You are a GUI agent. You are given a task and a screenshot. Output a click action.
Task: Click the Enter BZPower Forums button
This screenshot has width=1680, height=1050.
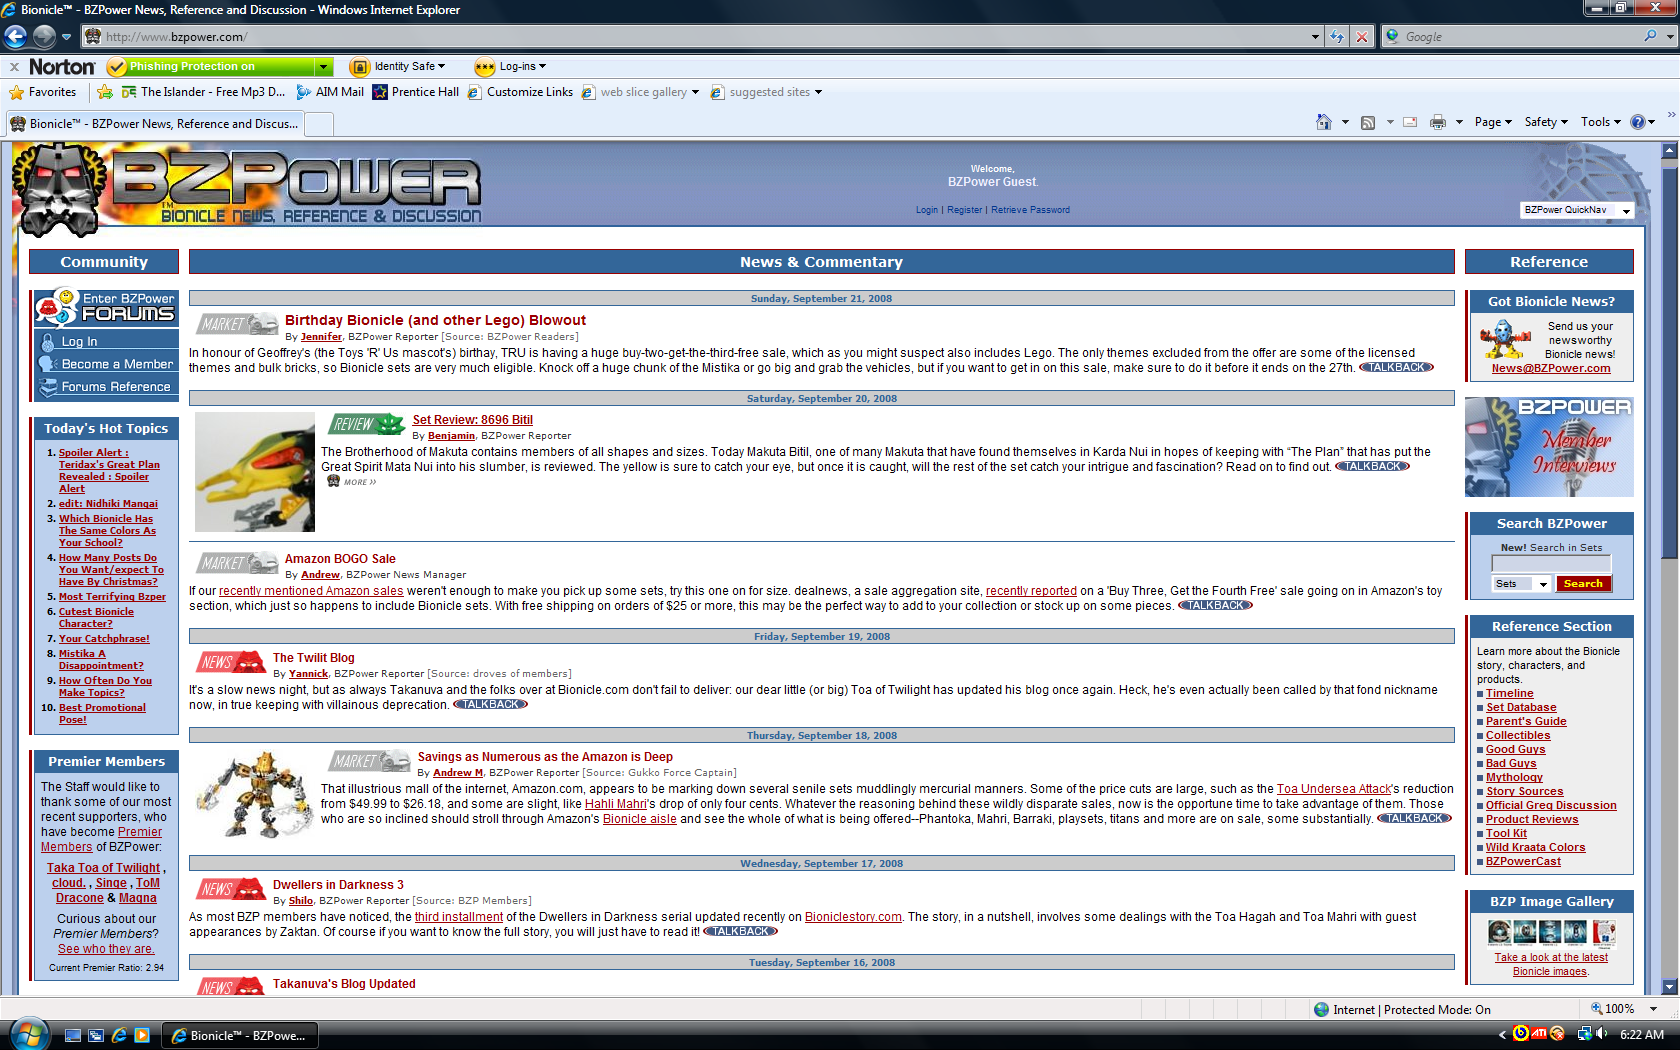(x=106, y=307)
